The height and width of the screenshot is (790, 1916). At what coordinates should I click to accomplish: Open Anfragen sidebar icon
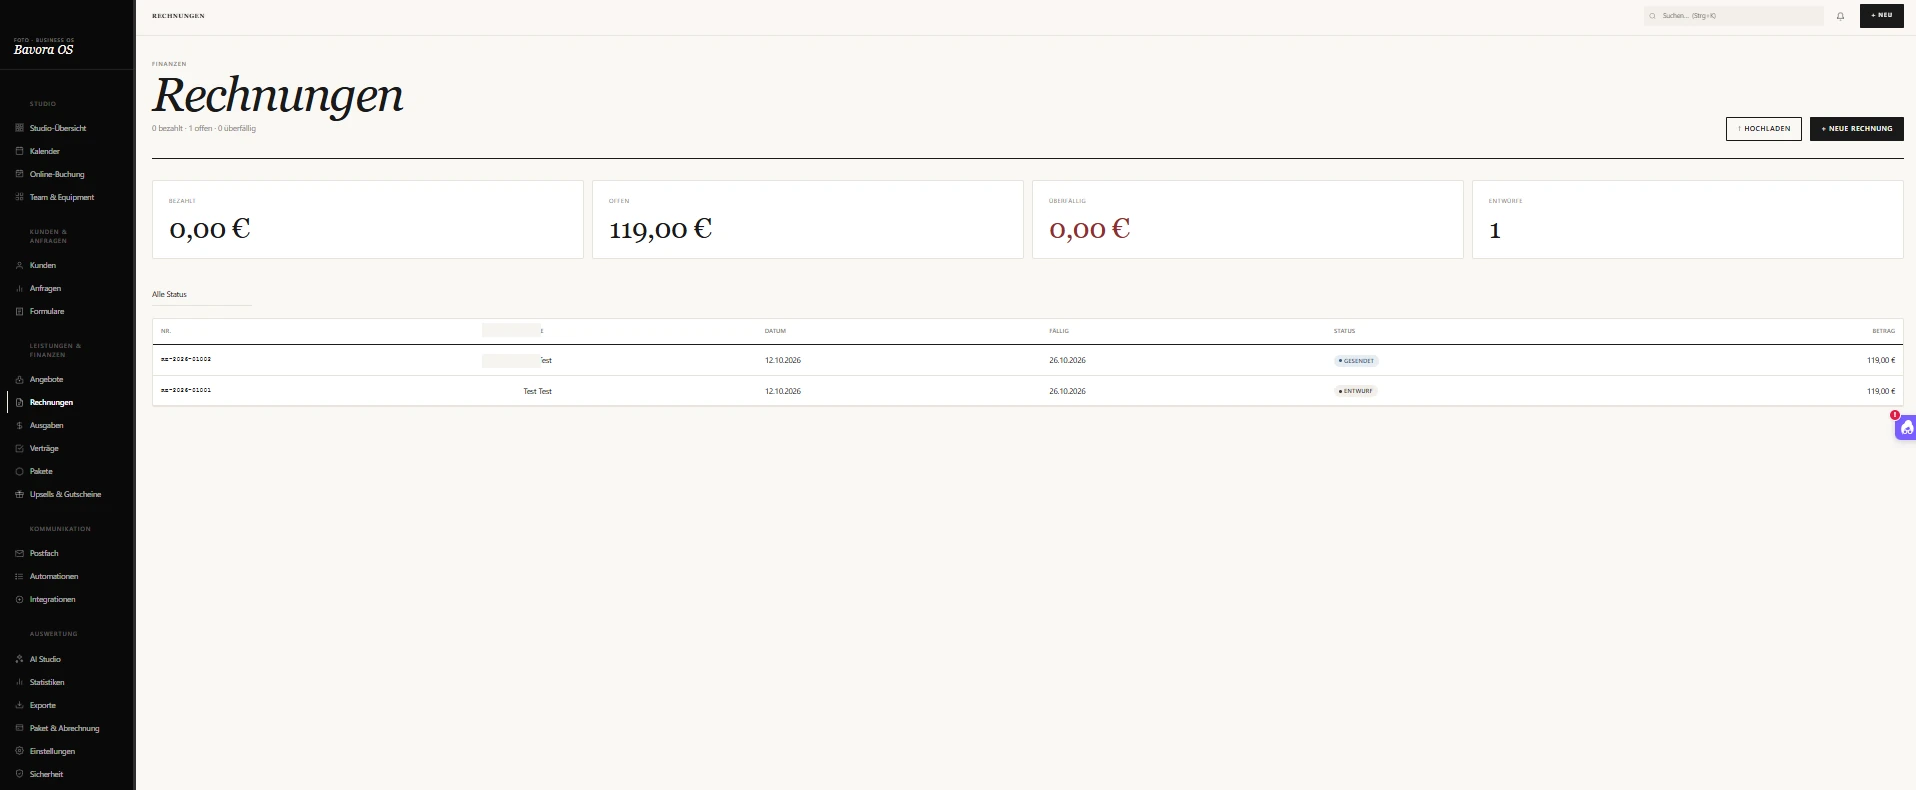(x=19, y=288)
